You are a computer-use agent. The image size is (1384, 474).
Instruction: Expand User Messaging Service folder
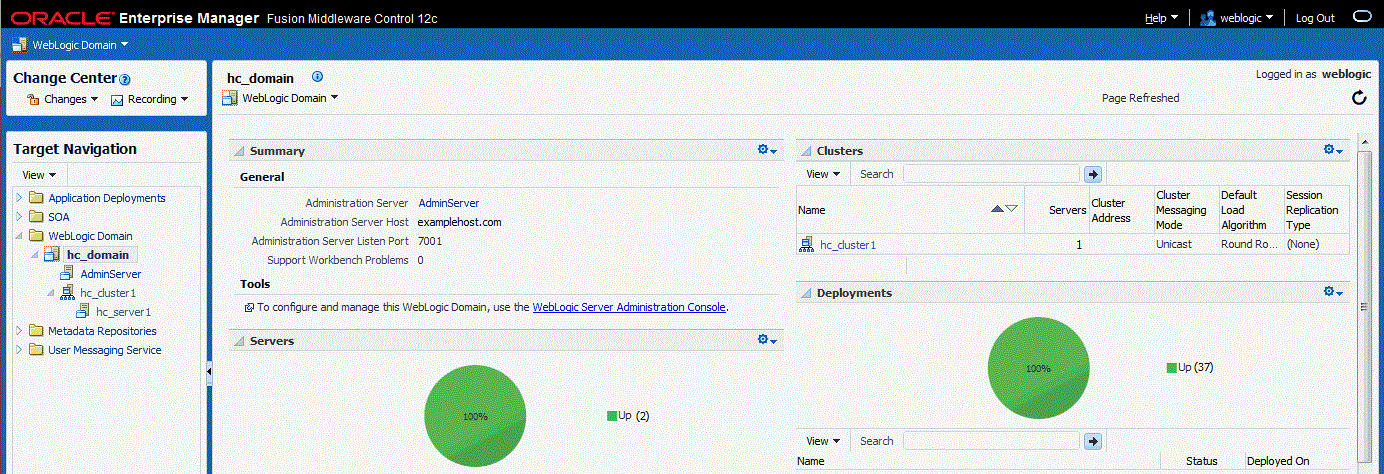tap(19, 350)
